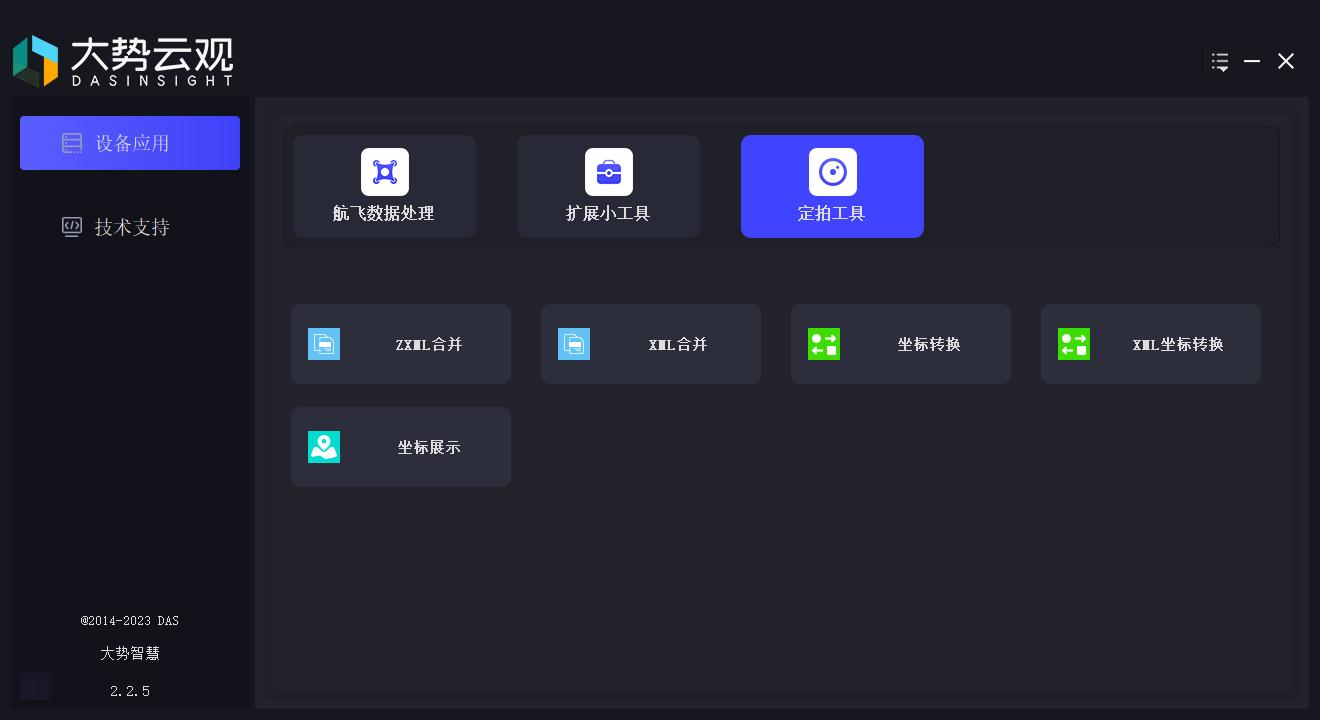Click the 坐标展示 map pin icon
Screen dimensions: 1320x720
pyautogui.click(x=324, y=447)
